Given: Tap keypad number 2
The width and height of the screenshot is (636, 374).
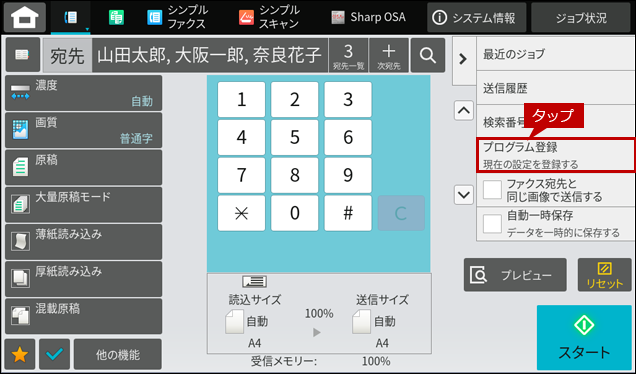Looking at the screenshot, I should click(294, 99).
